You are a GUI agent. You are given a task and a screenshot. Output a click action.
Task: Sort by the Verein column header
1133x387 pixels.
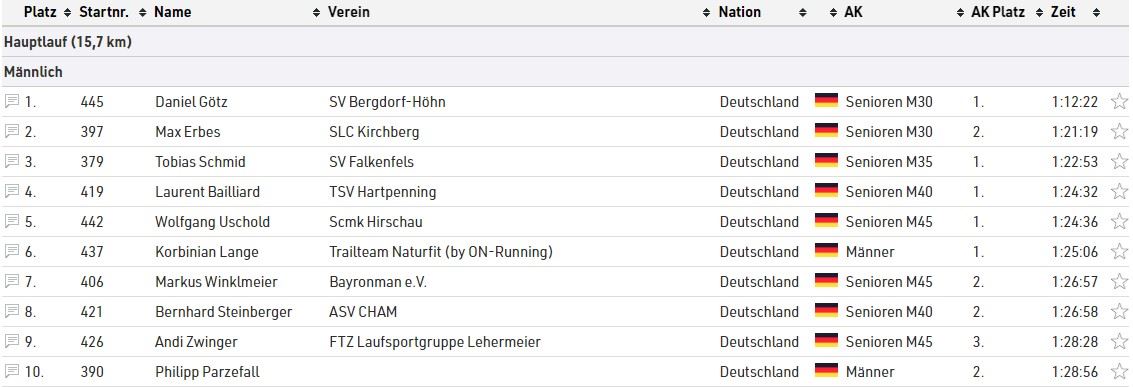click(x=349, y=12)
